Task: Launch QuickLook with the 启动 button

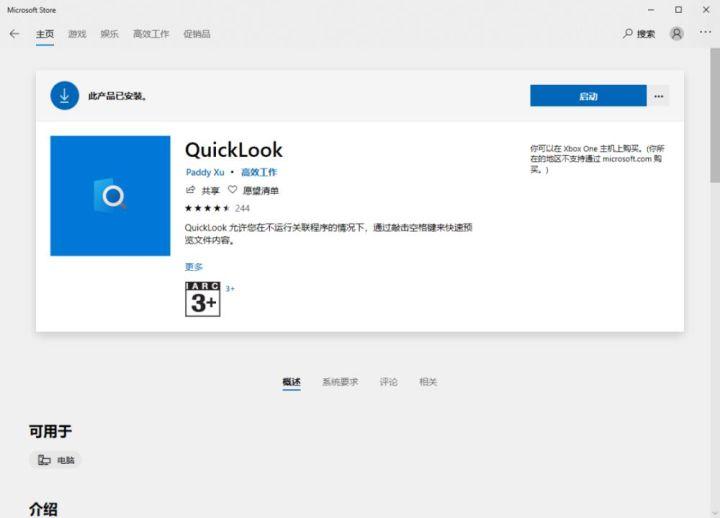Action: pos(588,96)
